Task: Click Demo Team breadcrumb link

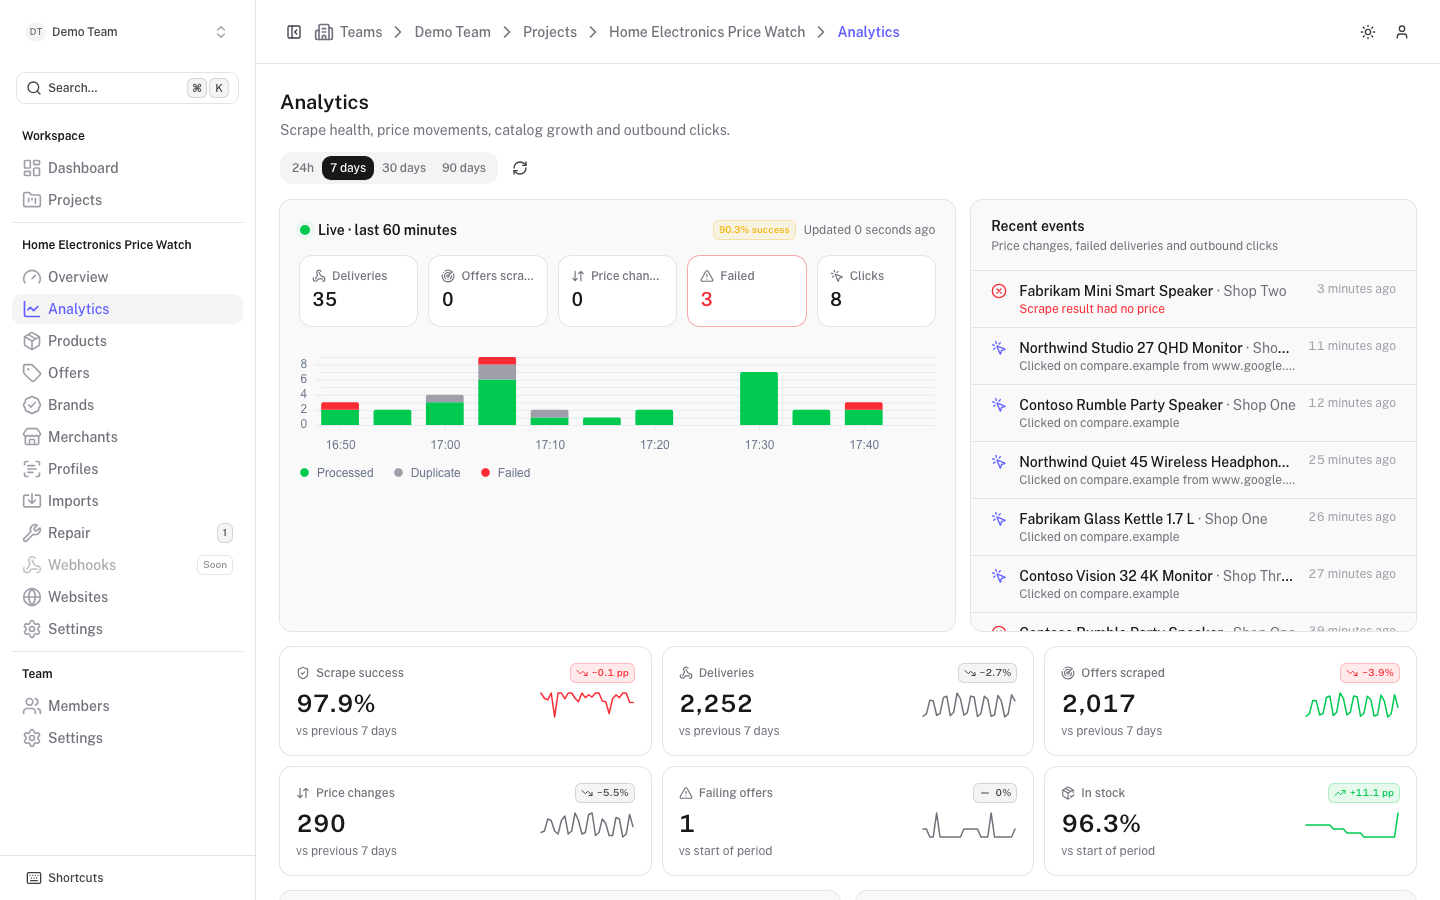Action: 453,32
